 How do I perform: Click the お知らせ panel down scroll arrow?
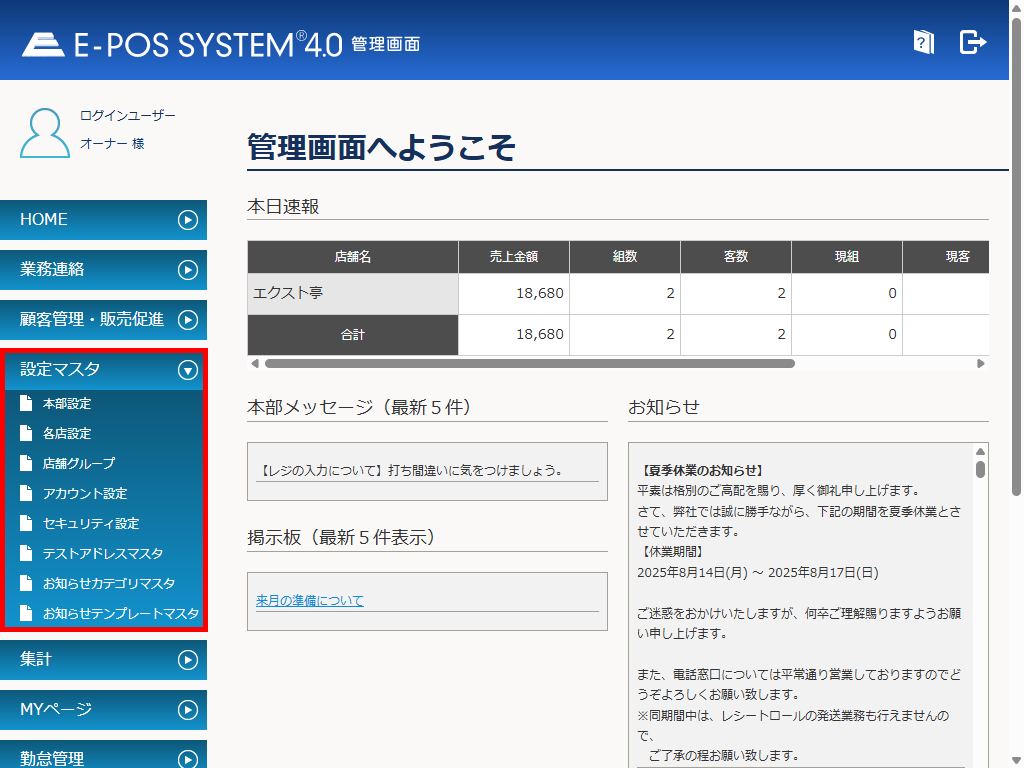tap(981, 760)
